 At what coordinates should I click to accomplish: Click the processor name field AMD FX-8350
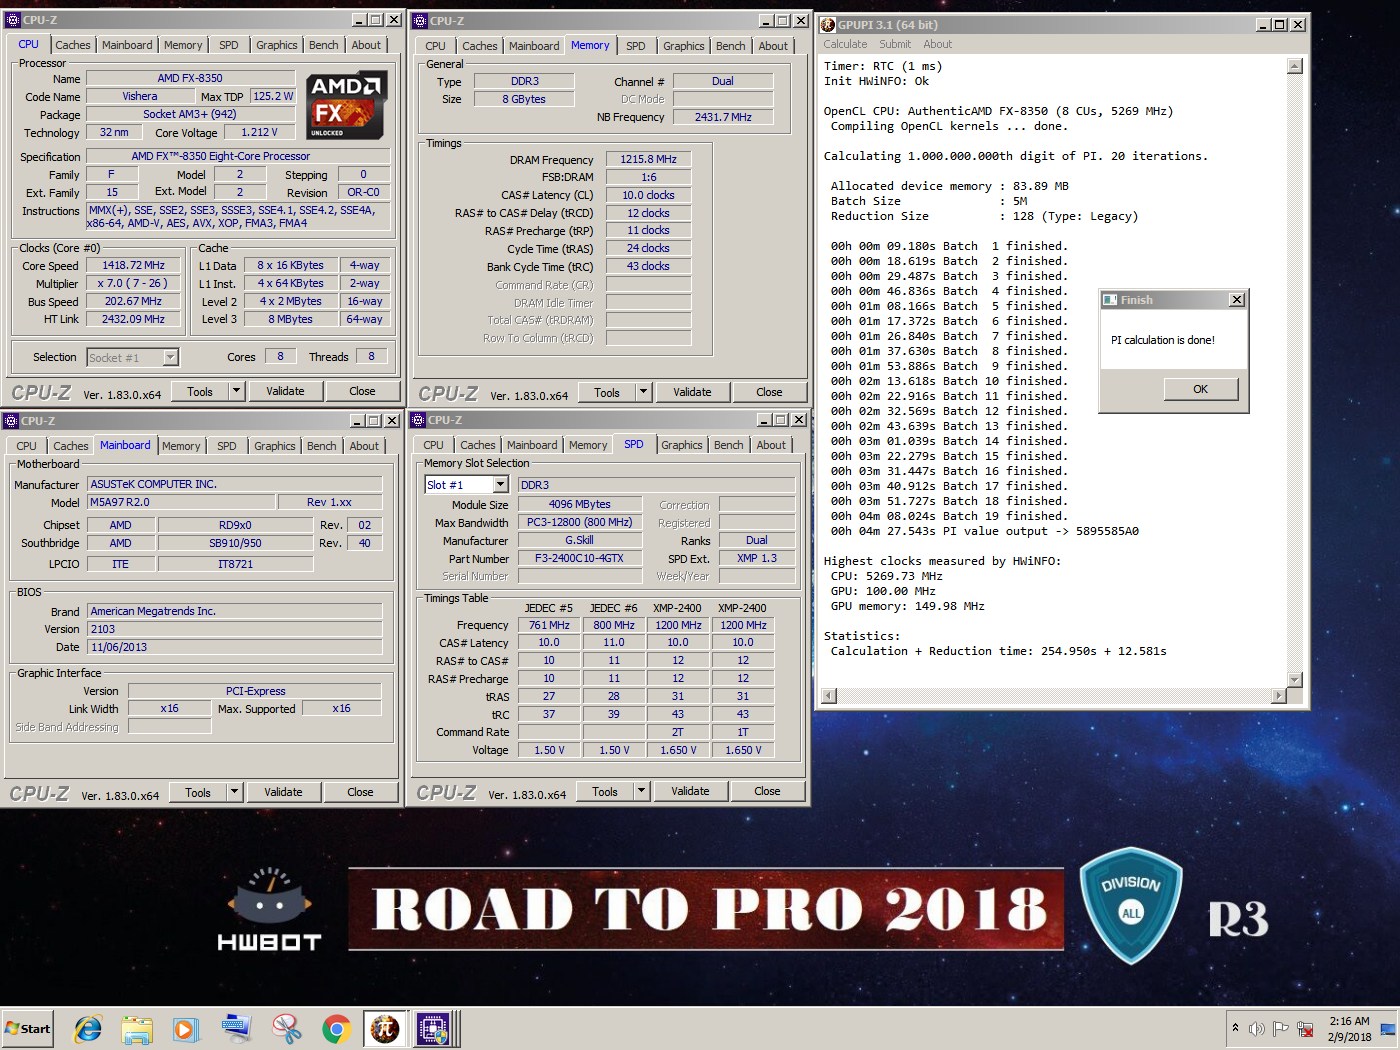[190, 78]
